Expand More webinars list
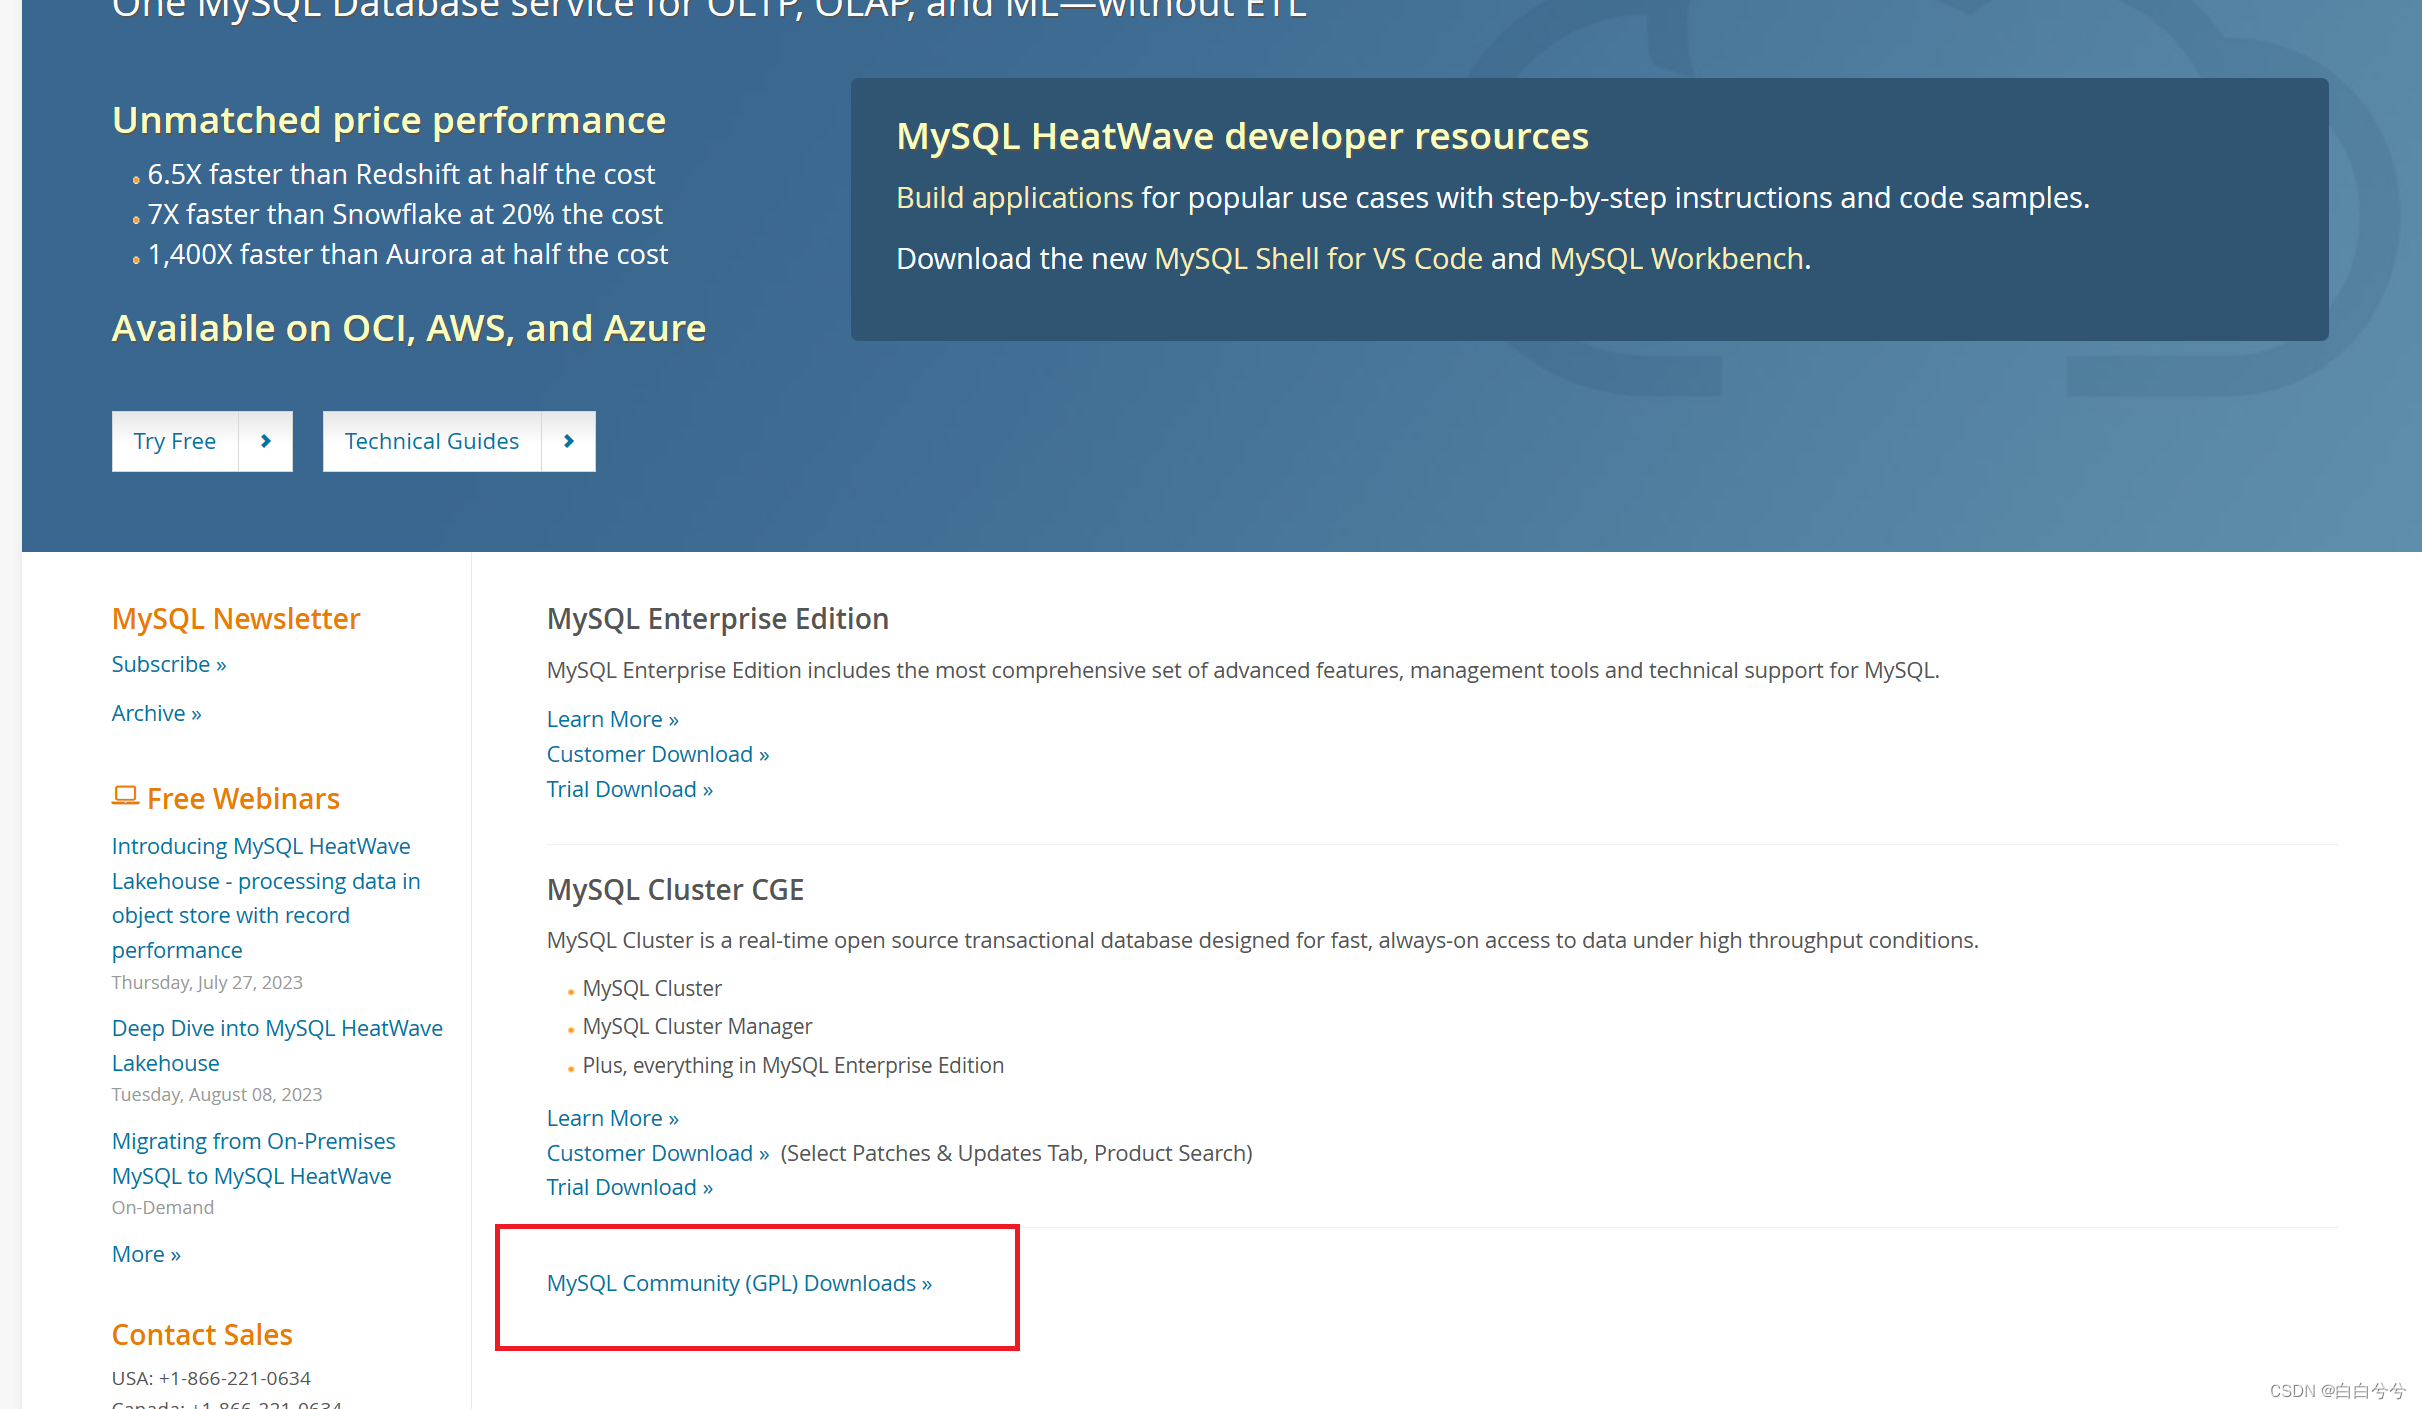Viewport: 2422px width, 1409px height. 146,1253
